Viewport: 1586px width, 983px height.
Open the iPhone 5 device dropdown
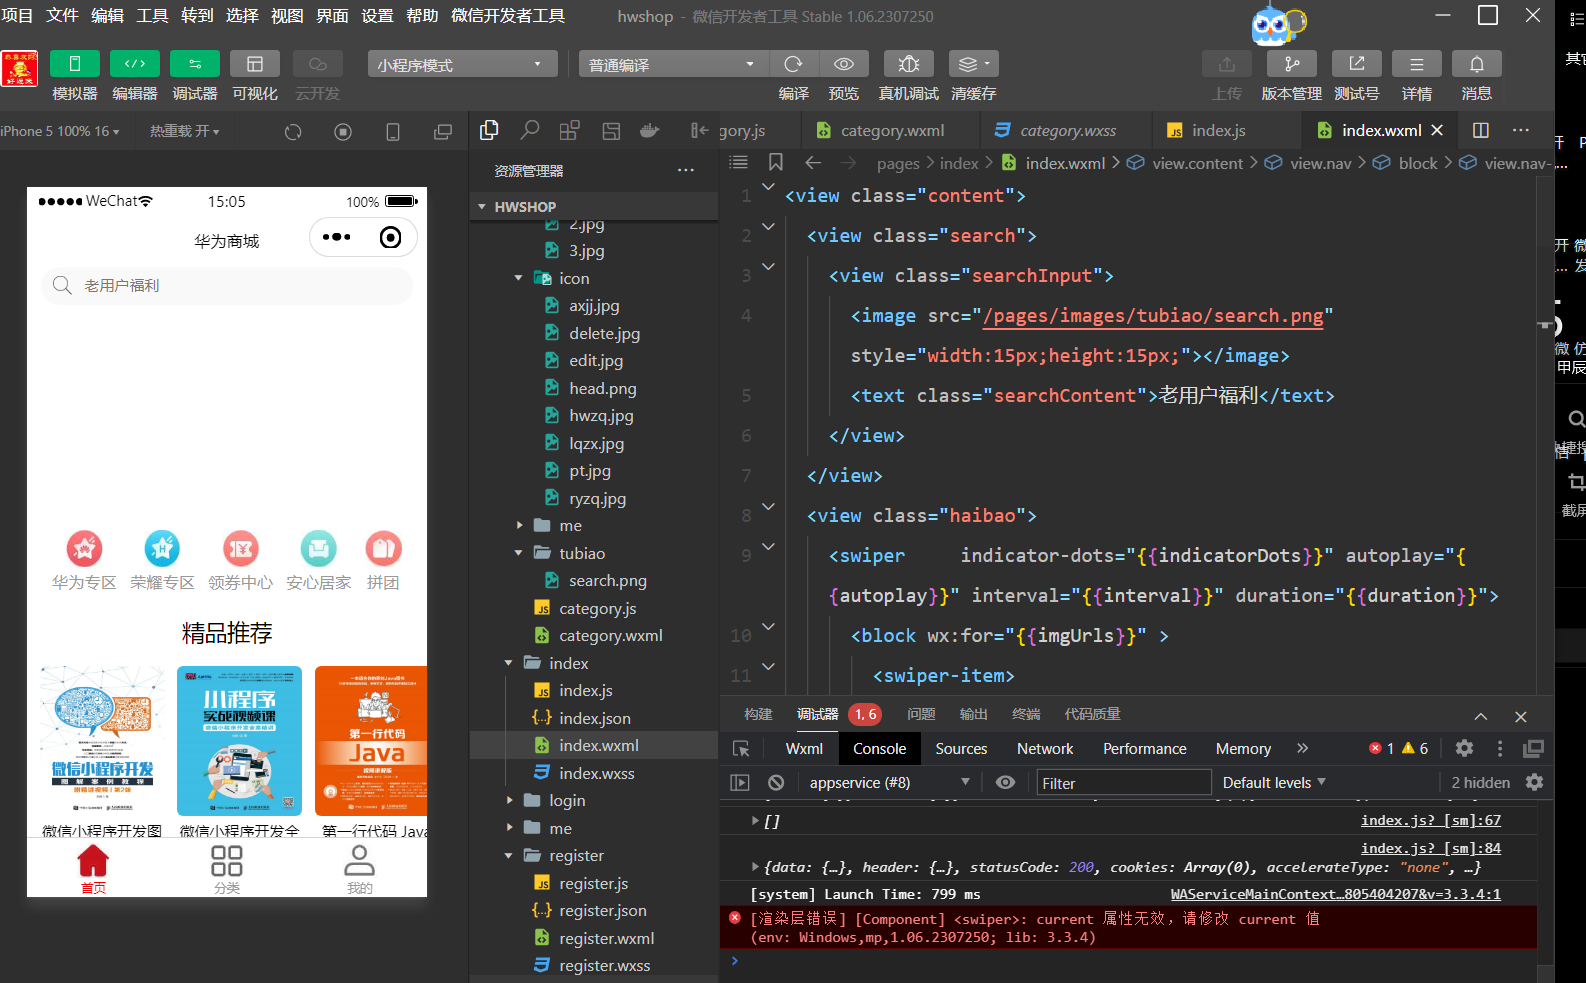(60, 131)
